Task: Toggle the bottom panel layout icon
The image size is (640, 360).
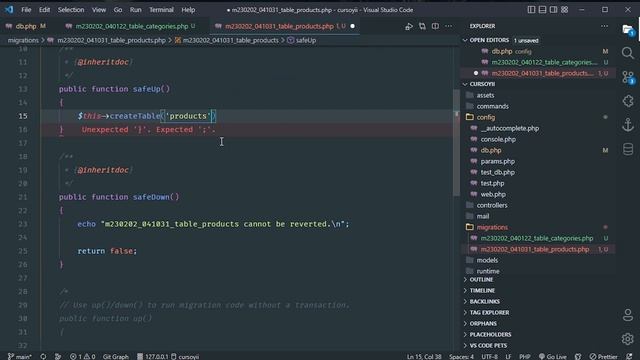Action: click(x=542, y=9)
